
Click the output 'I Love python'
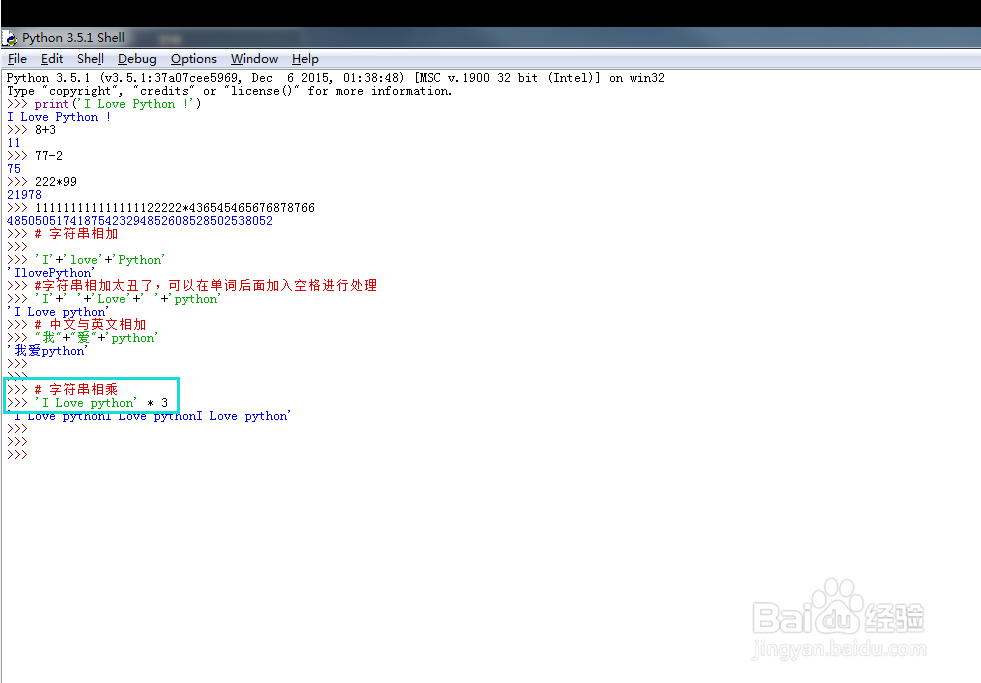tap(58, 312)
